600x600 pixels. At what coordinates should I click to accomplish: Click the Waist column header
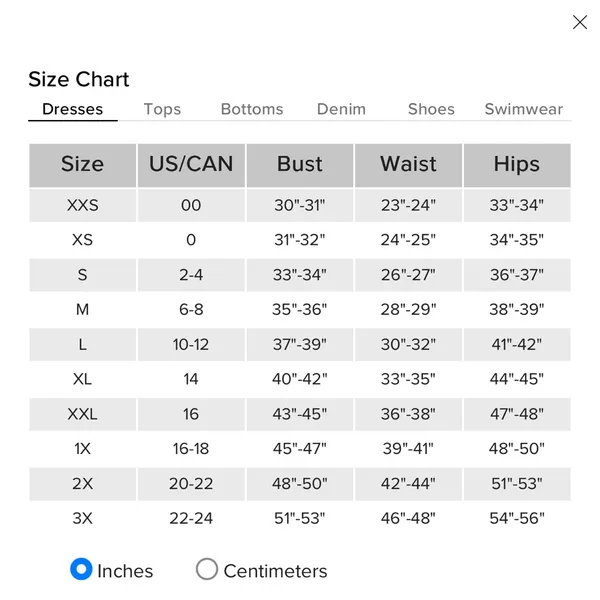pyautogui.click(x=408, y=165)
